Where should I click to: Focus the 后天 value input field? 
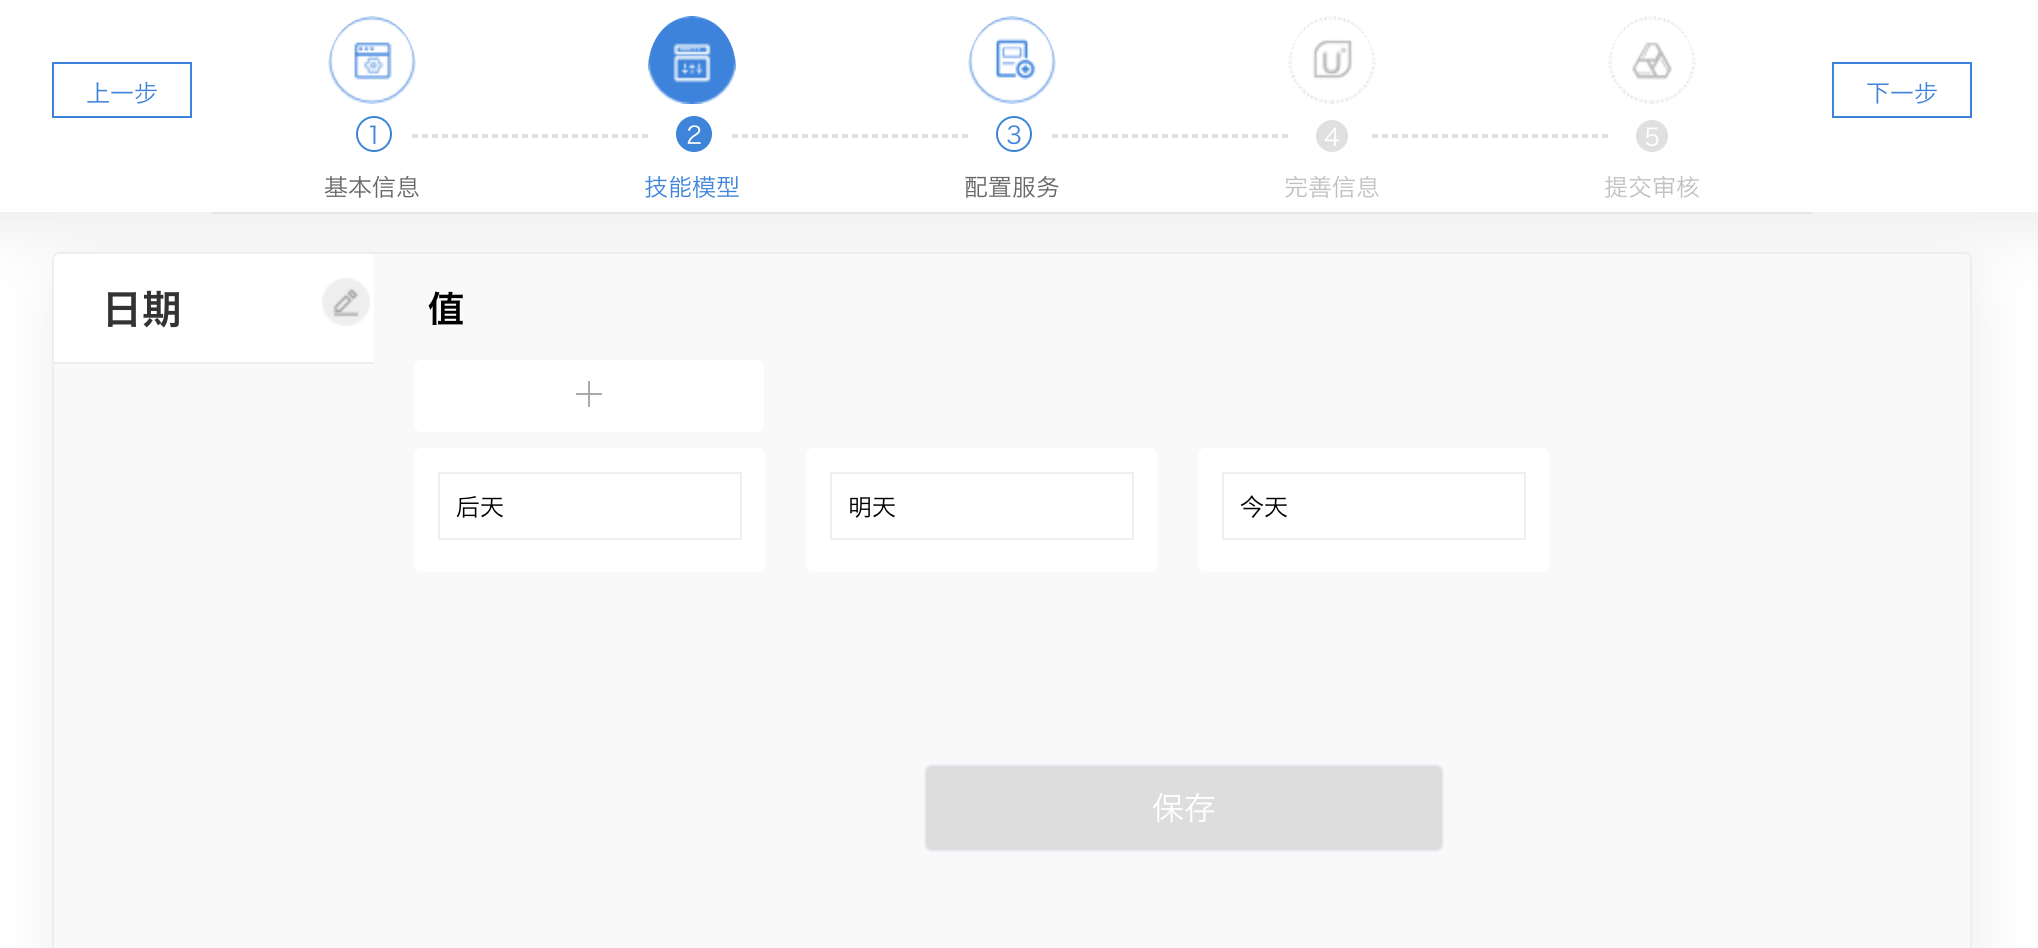click(590, 507)
